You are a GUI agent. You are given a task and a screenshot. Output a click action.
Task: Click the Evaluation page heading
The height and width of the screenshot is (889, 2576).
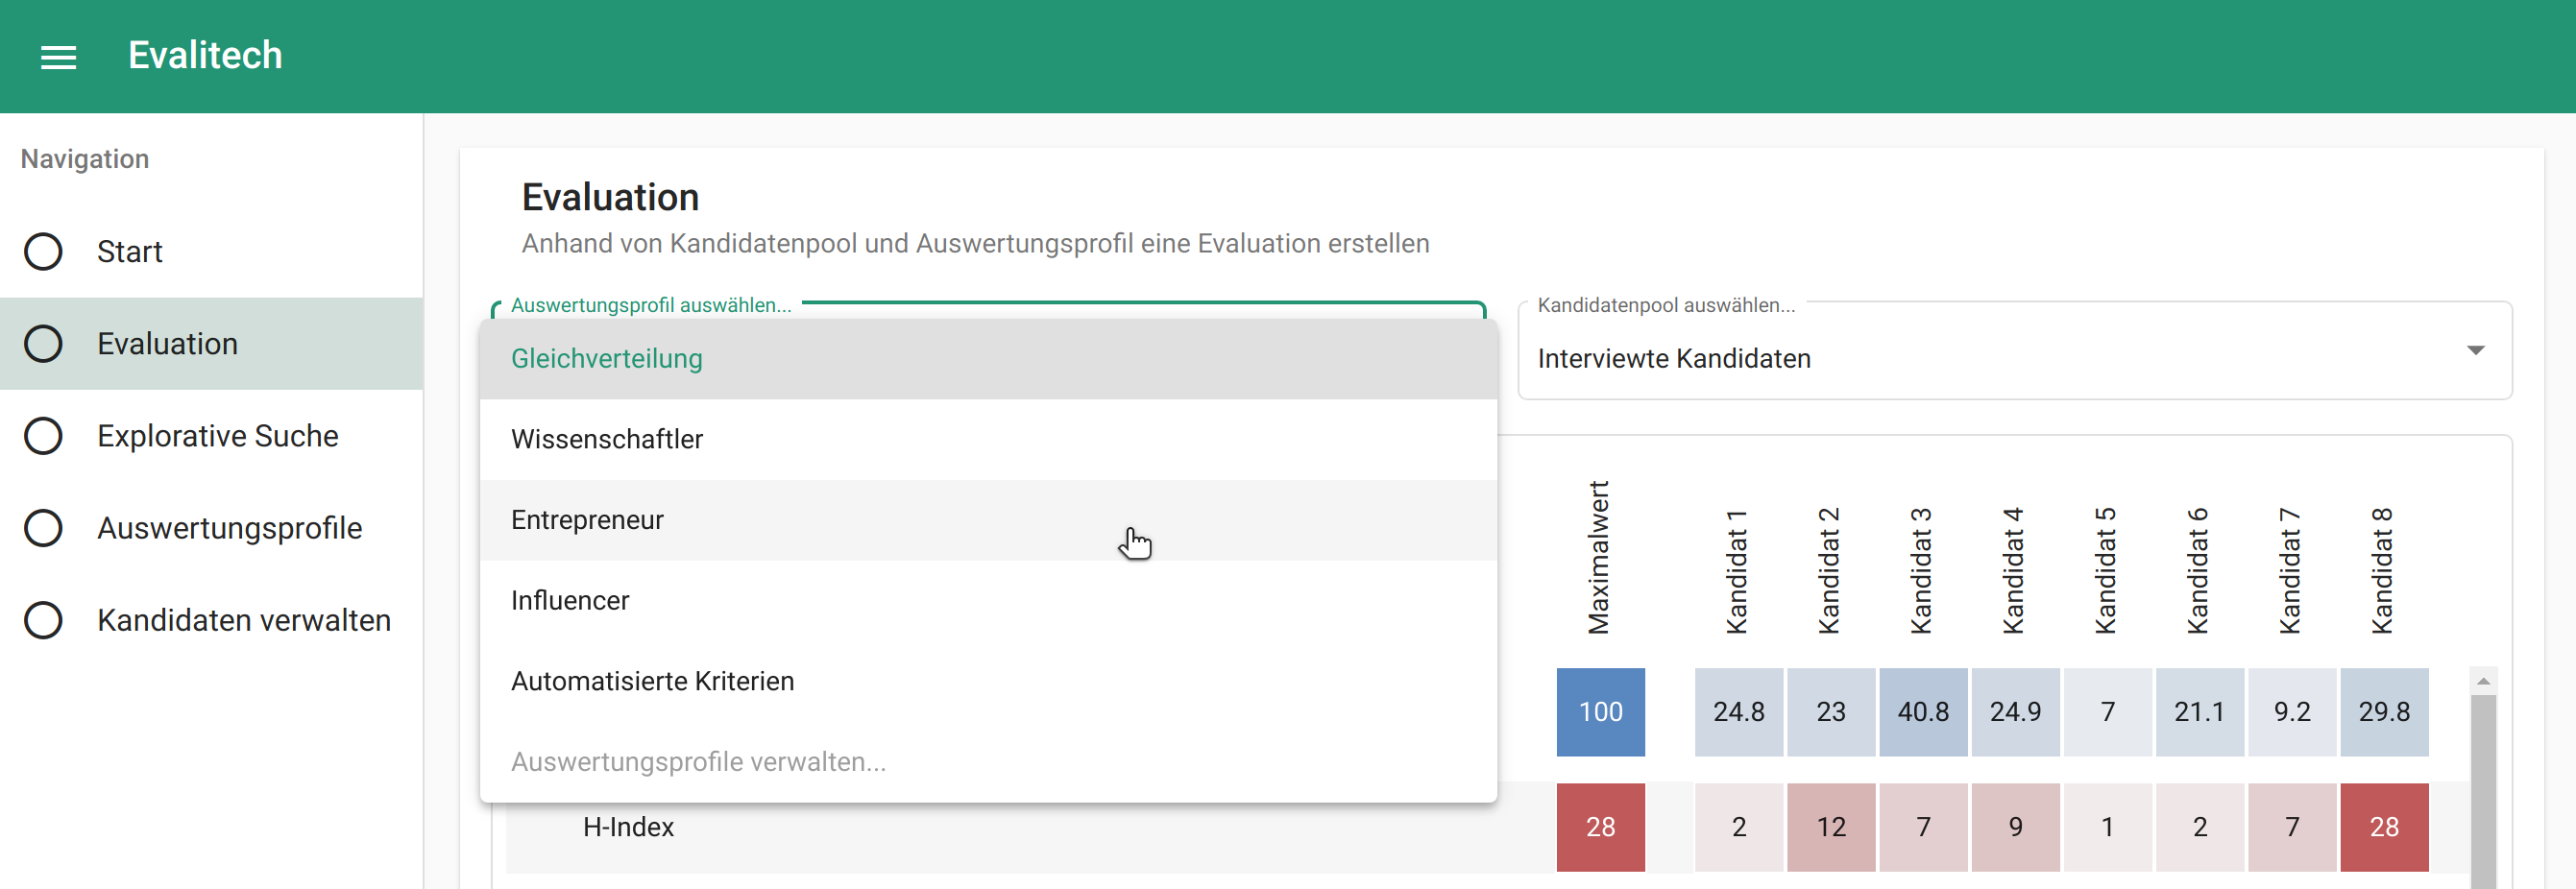(x=610, y=197)
